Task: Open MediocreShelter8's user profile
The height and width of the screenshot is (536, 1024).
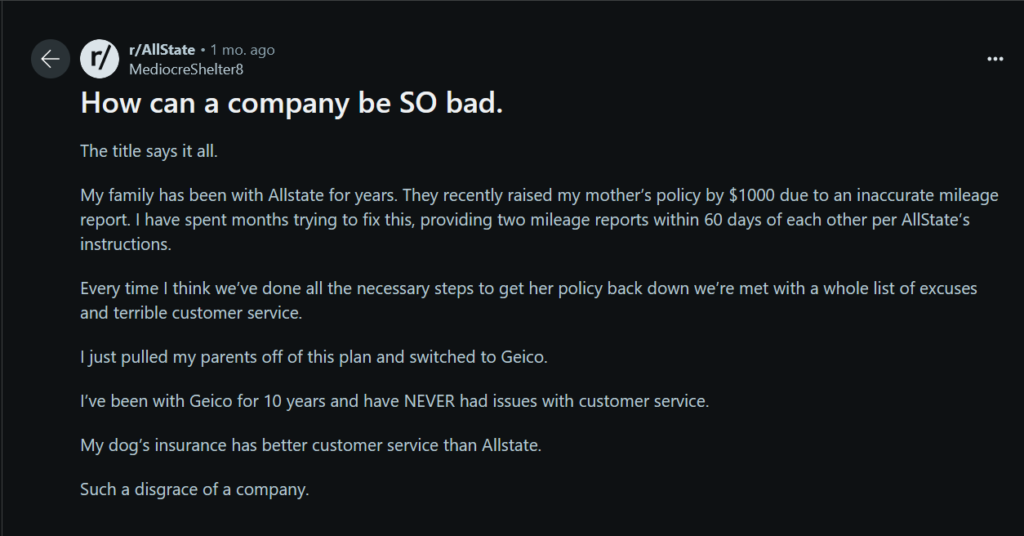Action: coord(187,69)
